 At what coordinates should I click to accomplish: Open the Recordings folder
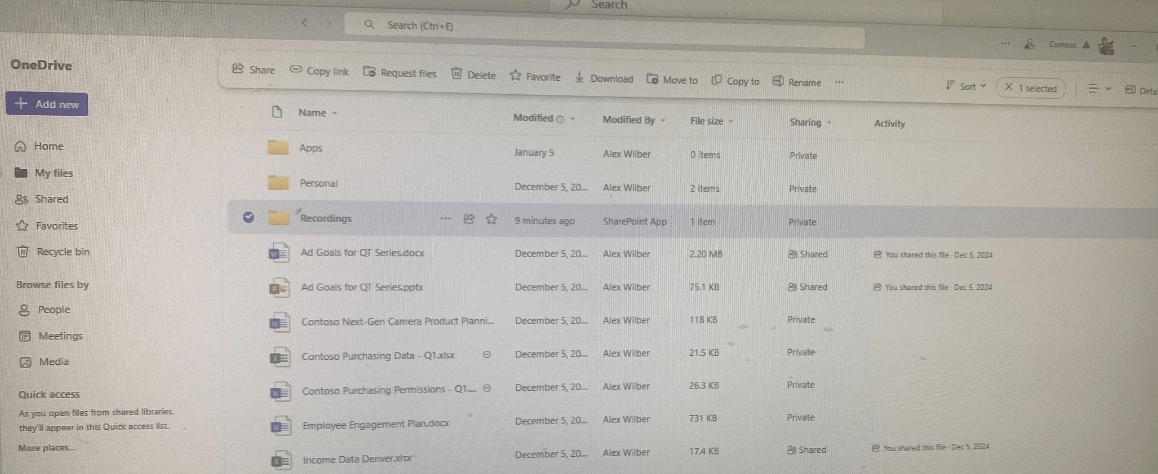point(326,219)
